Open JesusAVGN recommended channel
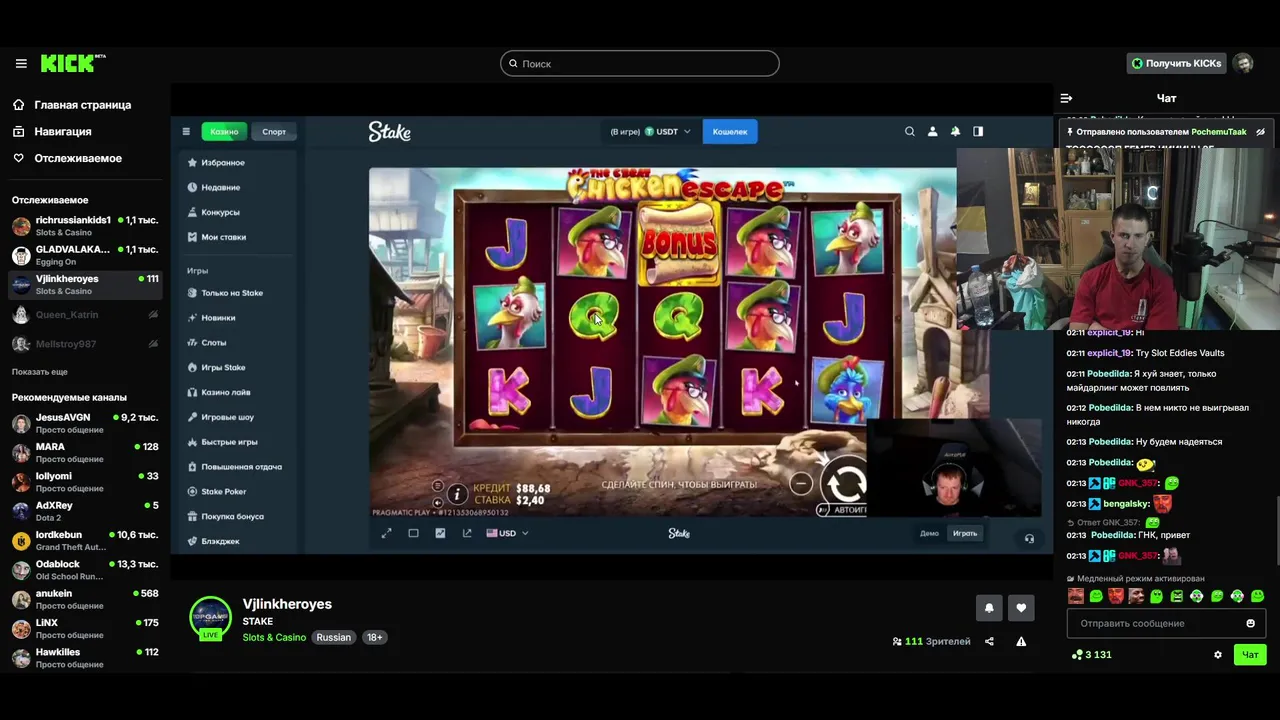 tap(85, 423)
